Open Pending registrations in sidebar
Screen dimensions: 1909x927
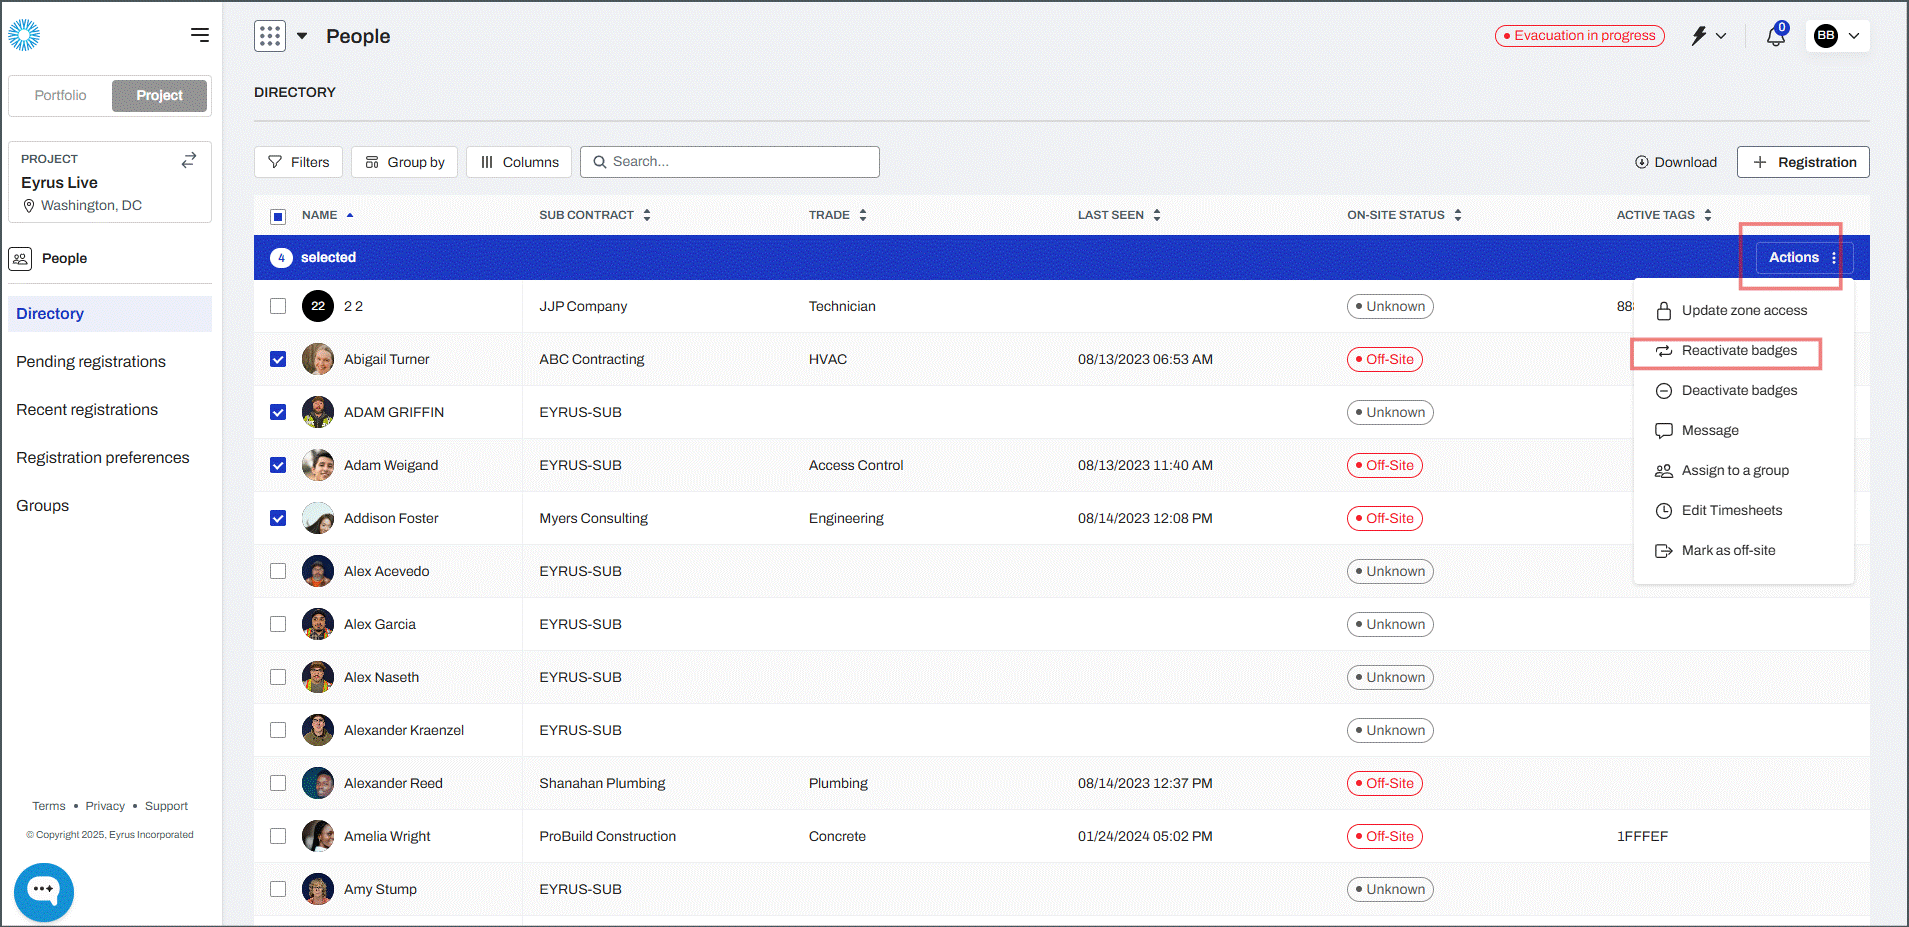click(x=91, y=362)
